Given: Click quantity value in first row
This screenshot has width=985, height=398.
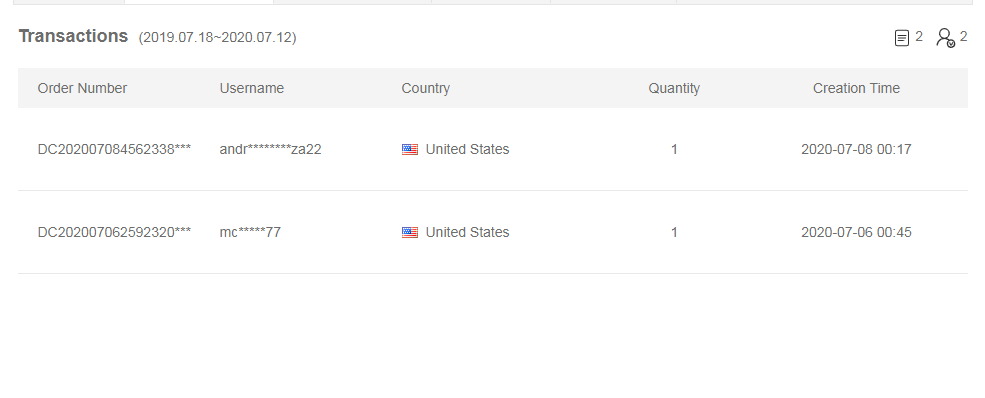Looking at the screenshot, I should (674, 149).
